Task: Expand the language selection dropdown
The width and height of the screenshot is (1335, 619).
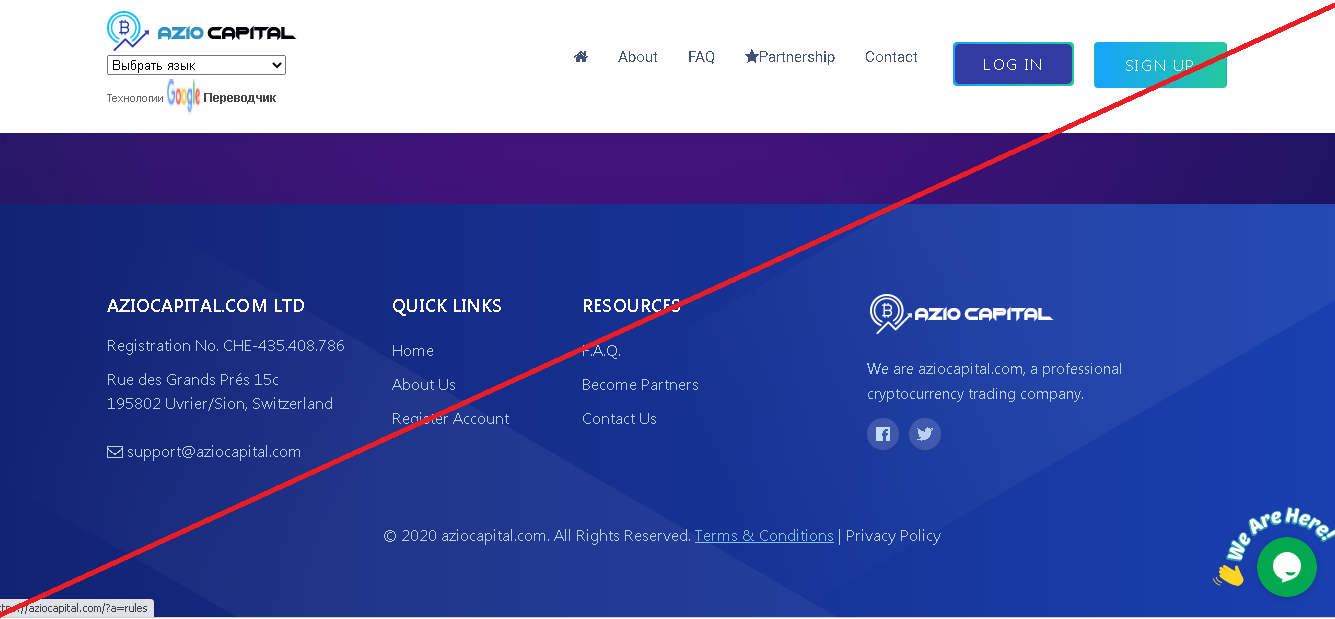Action: tap(196, 65)
